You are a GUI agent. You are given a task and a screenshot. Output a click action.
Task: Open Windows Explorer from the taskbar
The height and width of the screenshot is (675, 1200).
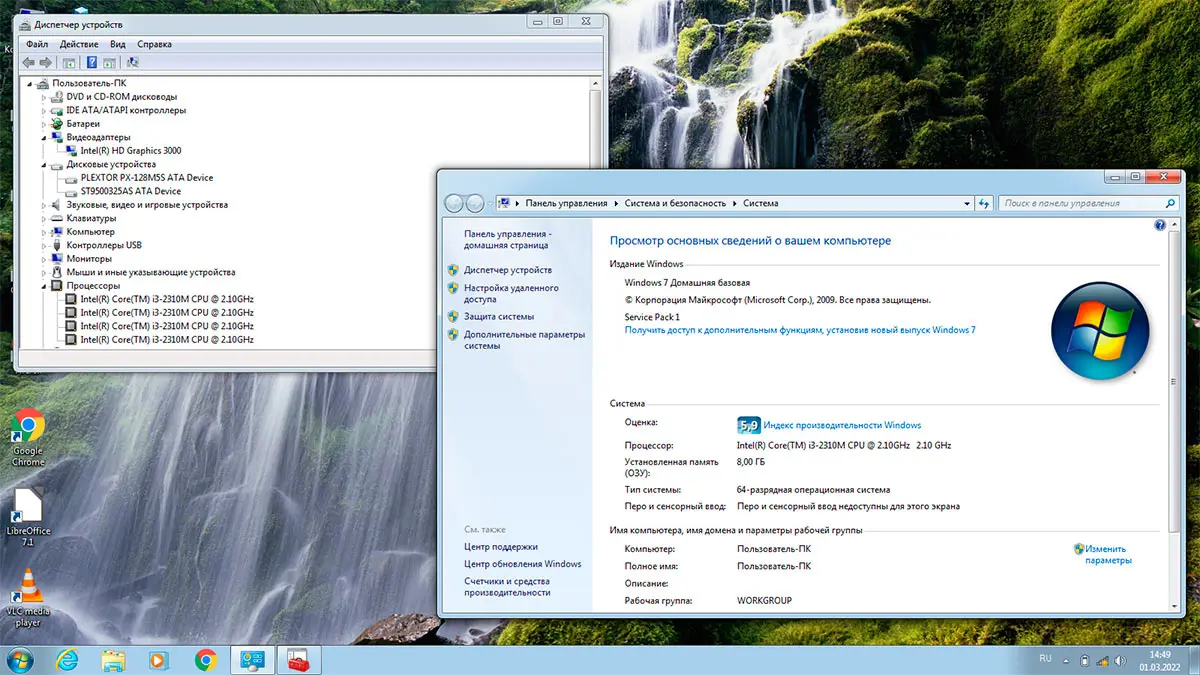tap(114, 660)
